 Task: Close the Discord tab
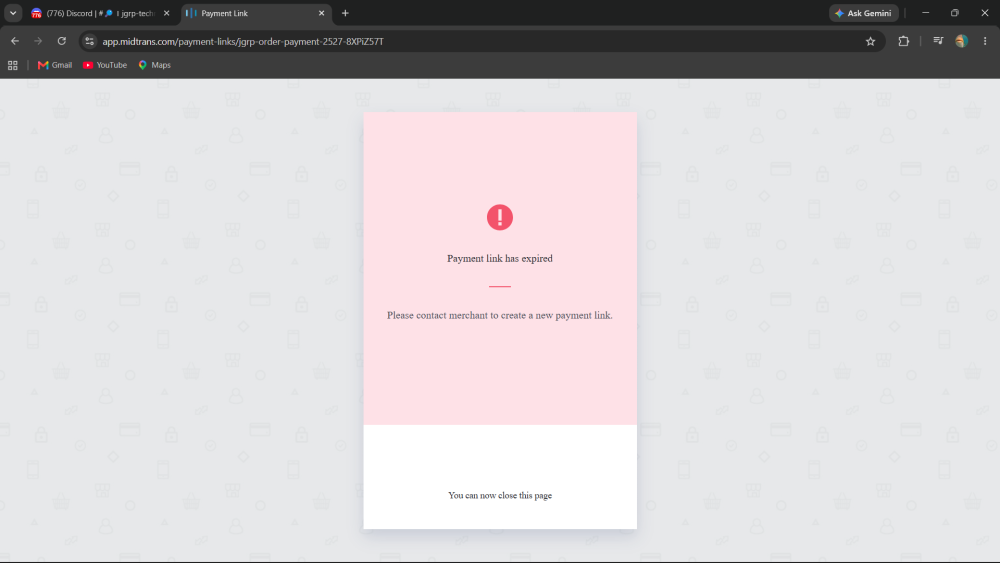pyautogui.click(x=166, y=13)
